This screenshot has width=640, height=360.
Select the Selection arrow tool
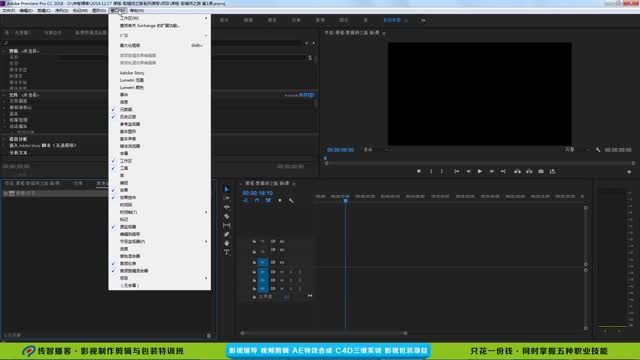[227, 189]
